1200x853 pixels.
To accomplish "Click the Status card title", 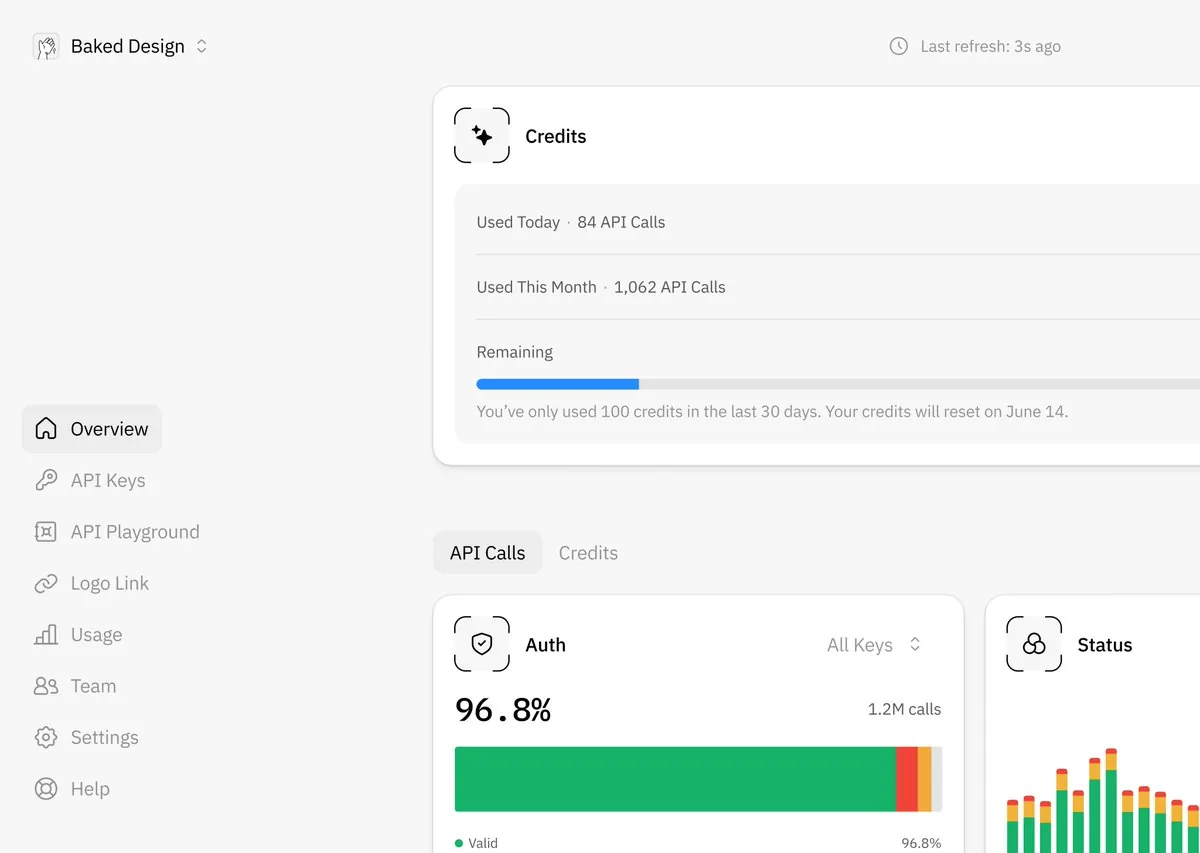I will click(1105, 645).
